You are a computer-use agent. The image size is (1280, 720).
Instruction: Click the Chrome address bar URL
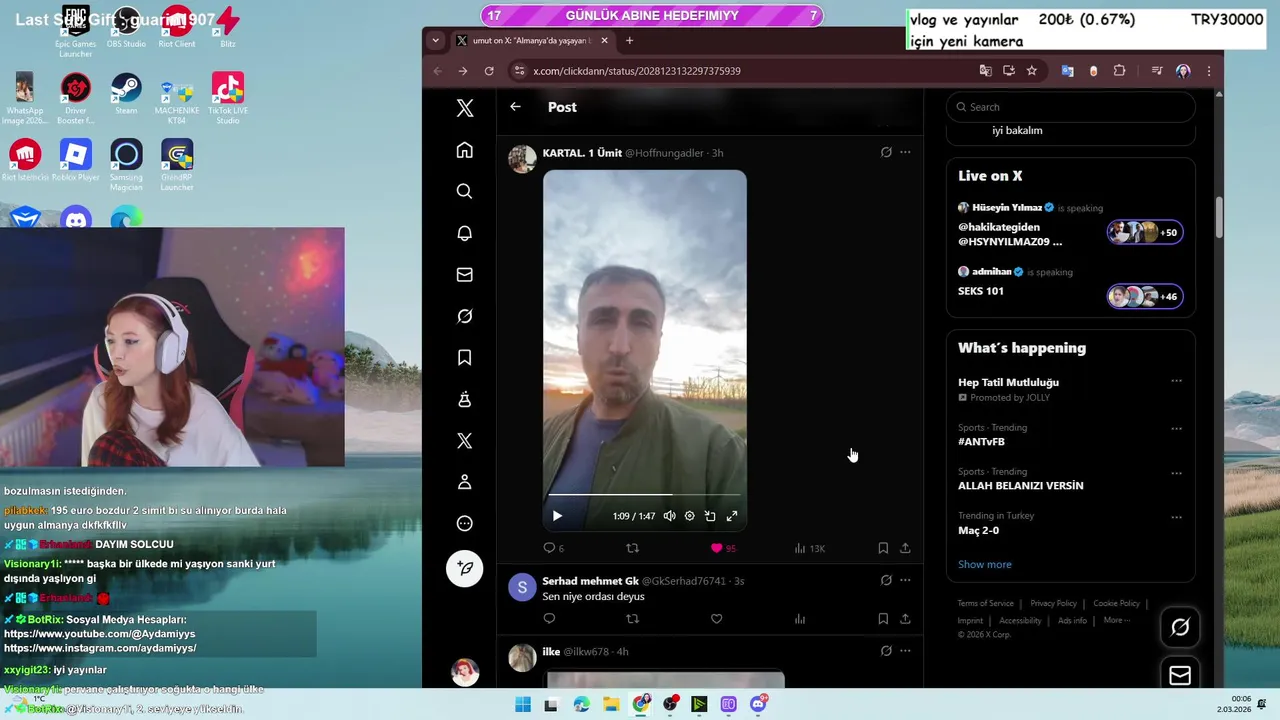637,71
